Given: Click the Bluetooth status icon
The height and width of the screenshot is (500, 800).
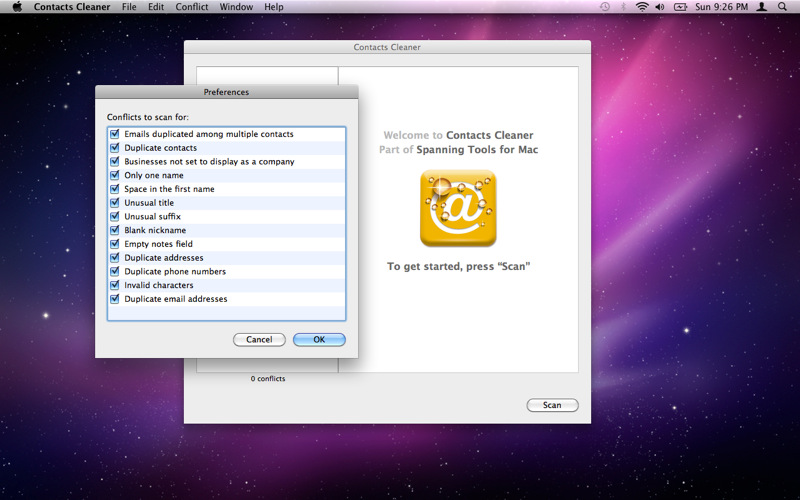Looking at the screenshot, I should pos(623,7).
